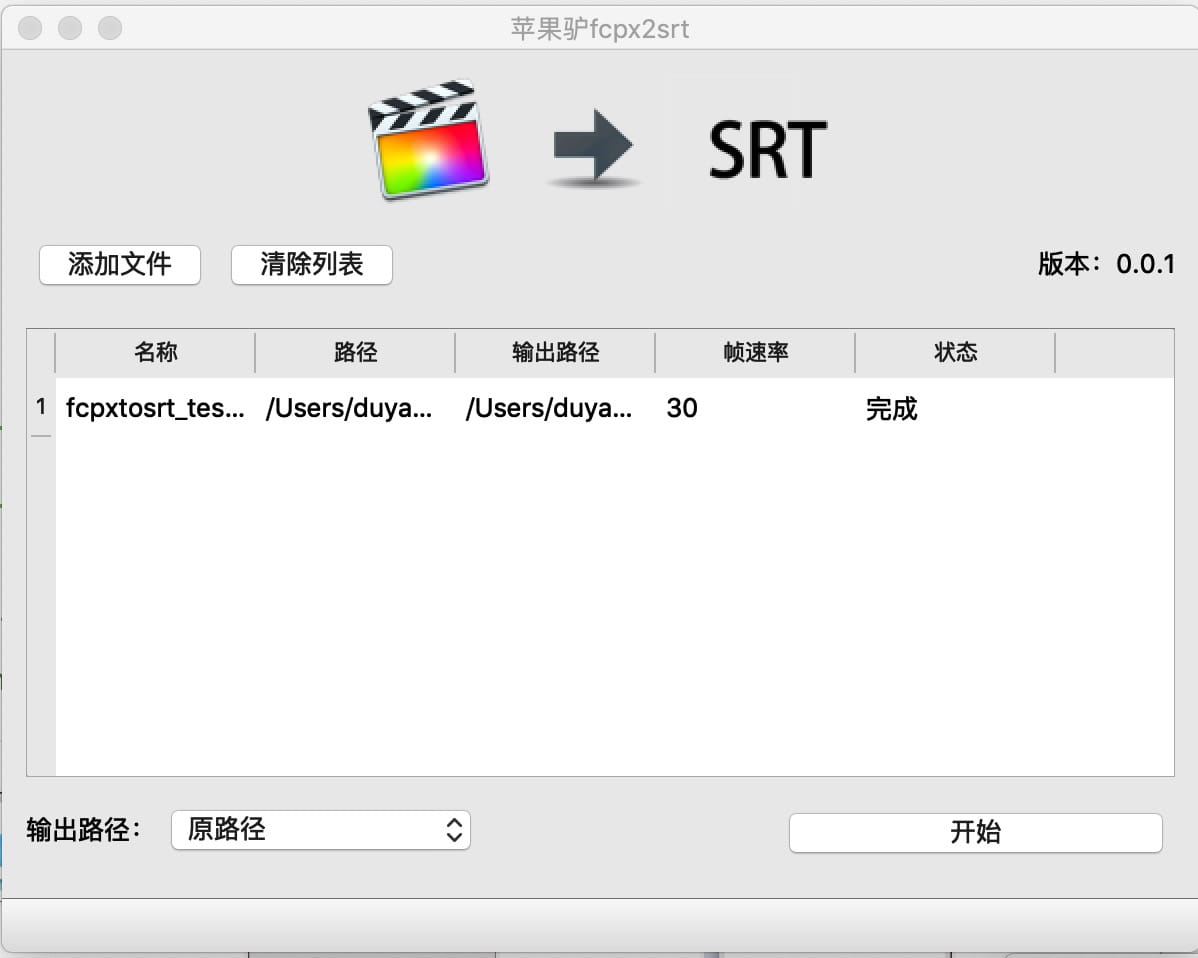Image resolution: width=1198 pixels, height=958 pixels.
Task: Click the /Users/duya... cell under 输出路径
Action: click(x=555, y=408)
